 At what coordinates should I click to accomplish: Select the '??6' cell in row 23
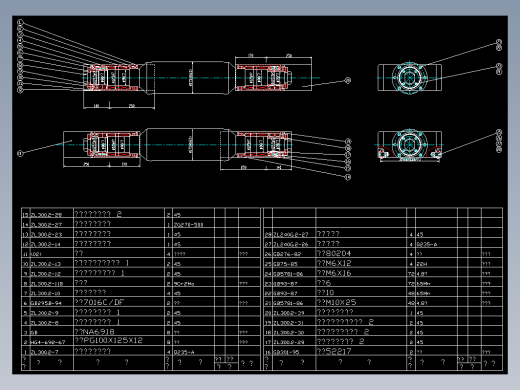(324, 283)
